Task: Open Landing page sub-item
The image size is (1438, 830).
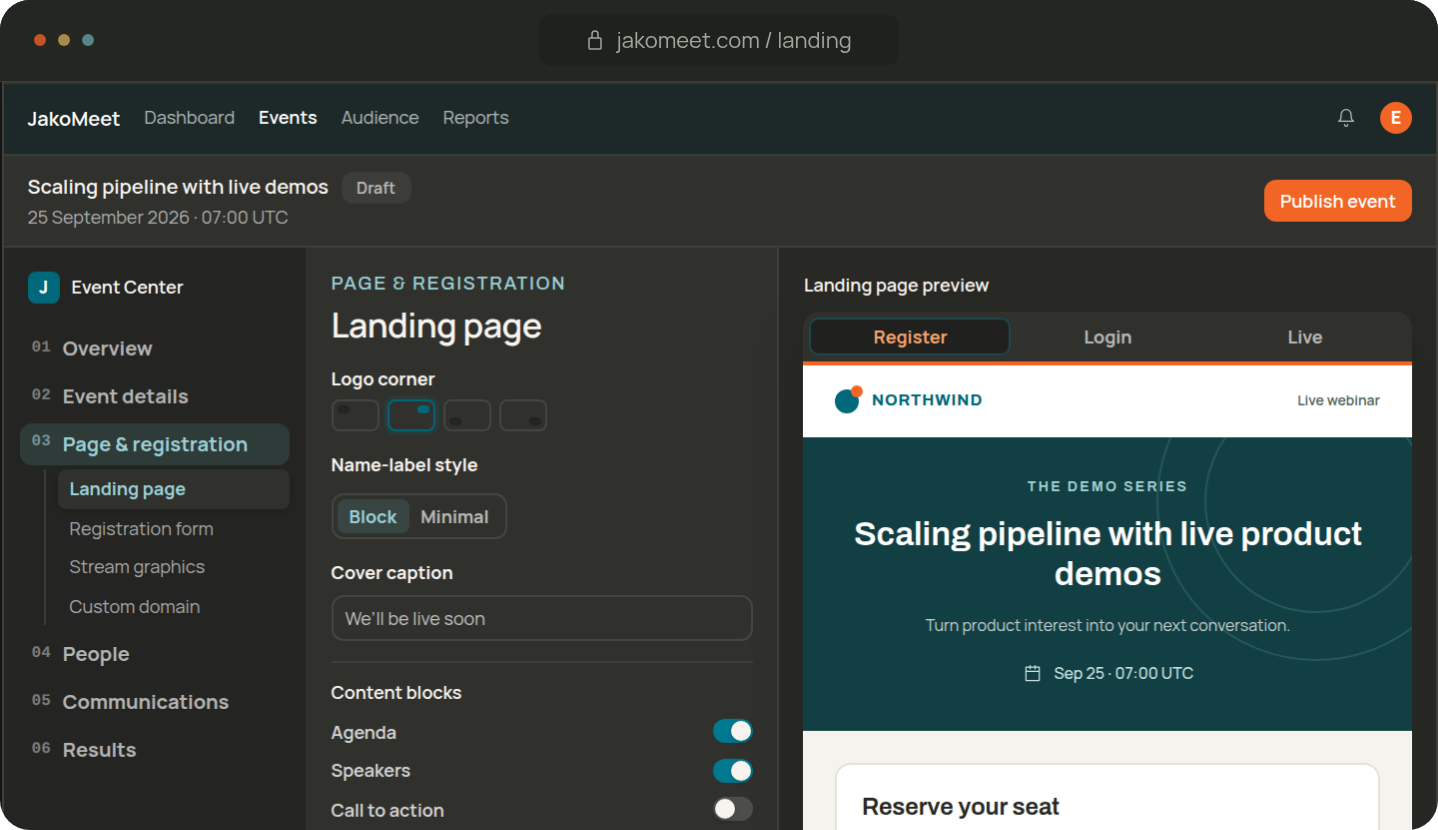Action: click(x=174, y=489)
